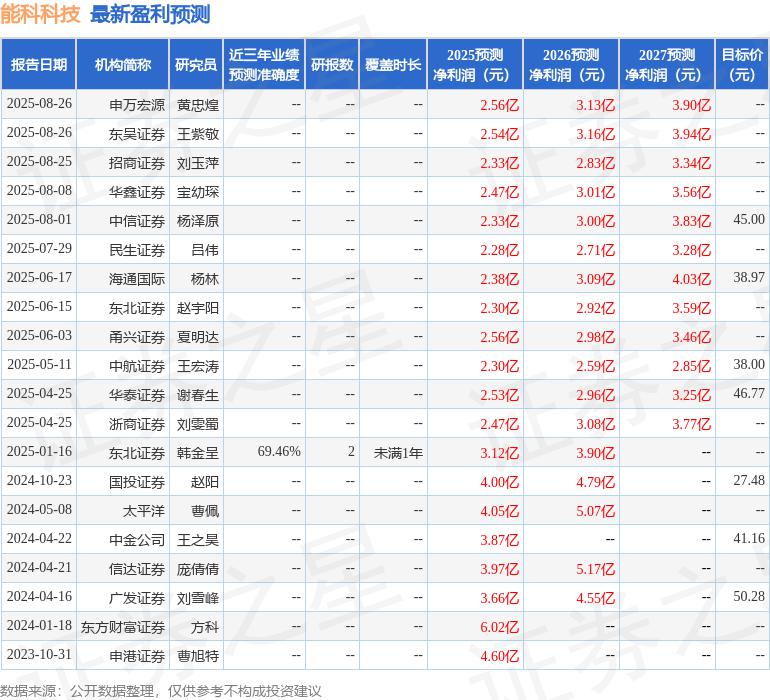The width and height of the screenshot is (770, 700).
Task: Sort by 报告日期 column header
Action: click(39, 65)
